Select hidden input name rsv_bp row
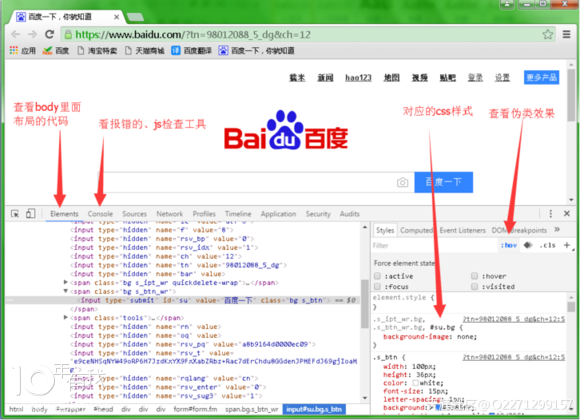The image size is (580, 420). click(162, 239)
